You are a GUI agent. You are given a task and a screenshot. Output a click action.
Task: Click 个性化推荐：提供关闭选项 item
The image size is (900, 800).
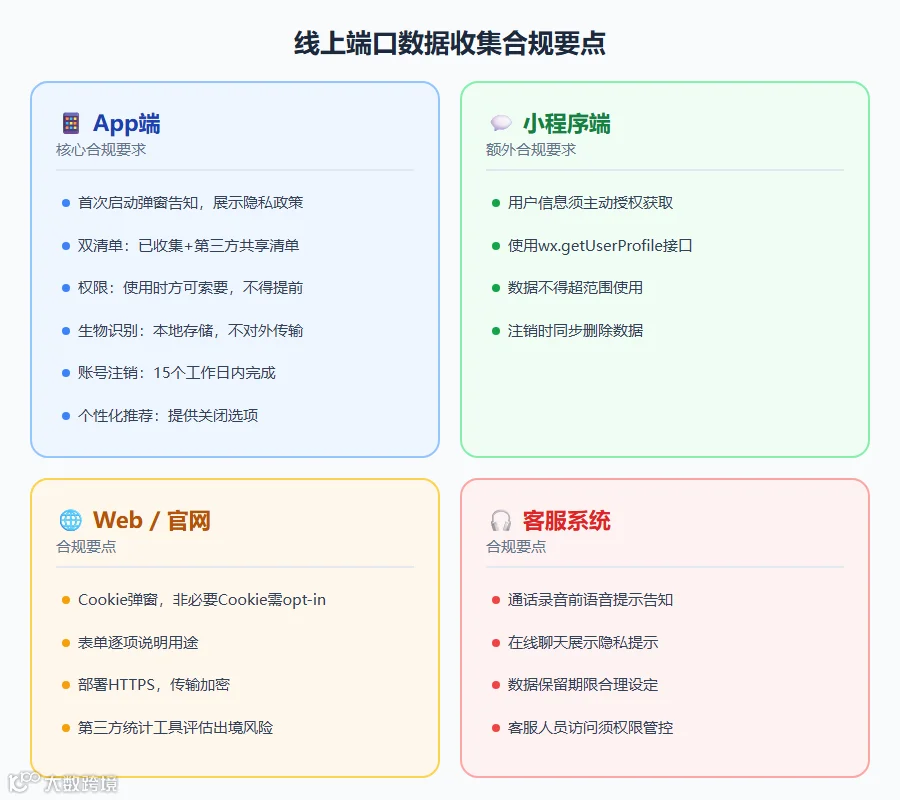tap(168, 415)
